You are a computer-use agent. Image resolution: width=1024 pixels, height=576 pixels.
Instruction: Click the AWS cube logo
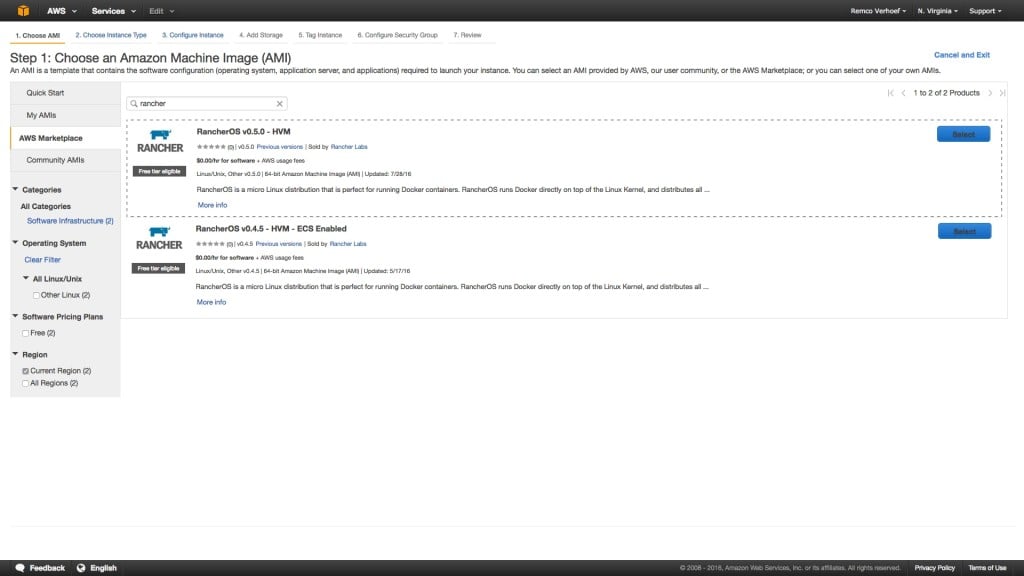(x=23, y=11)
